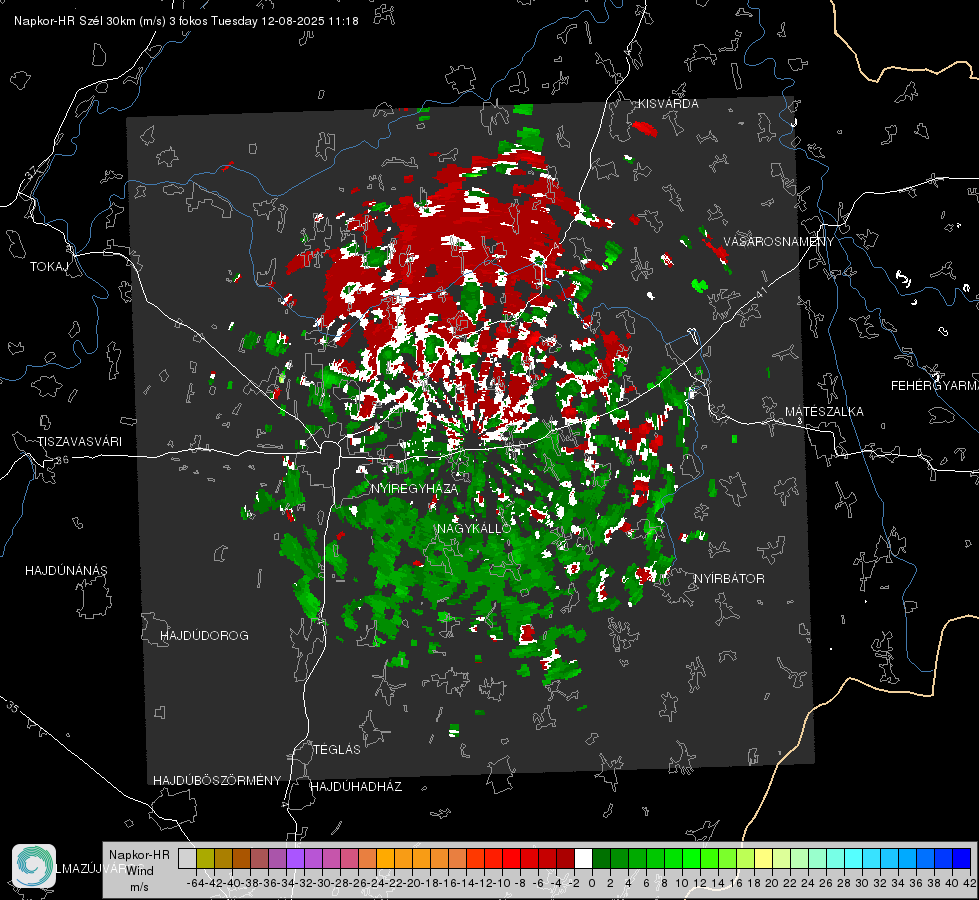Select the purple swatch between -34 and -32

pos(295,858)
